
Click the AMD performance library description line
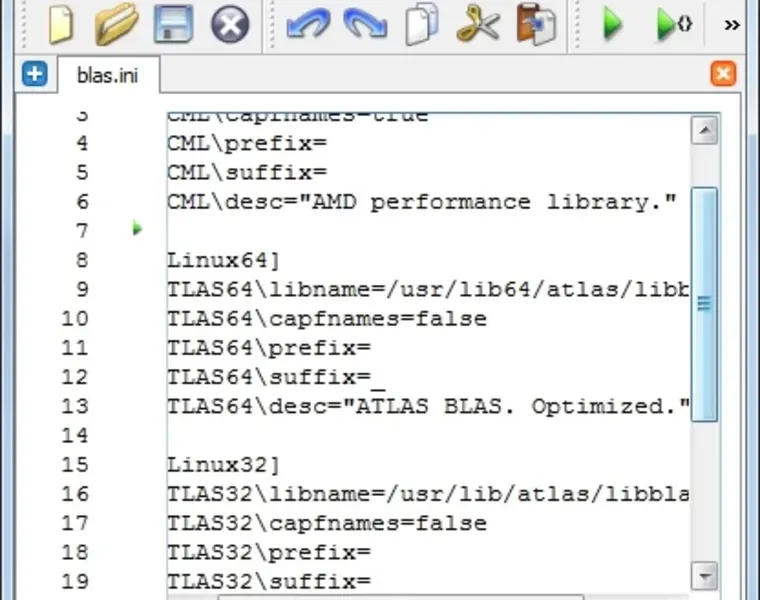[x=422, y=202]
